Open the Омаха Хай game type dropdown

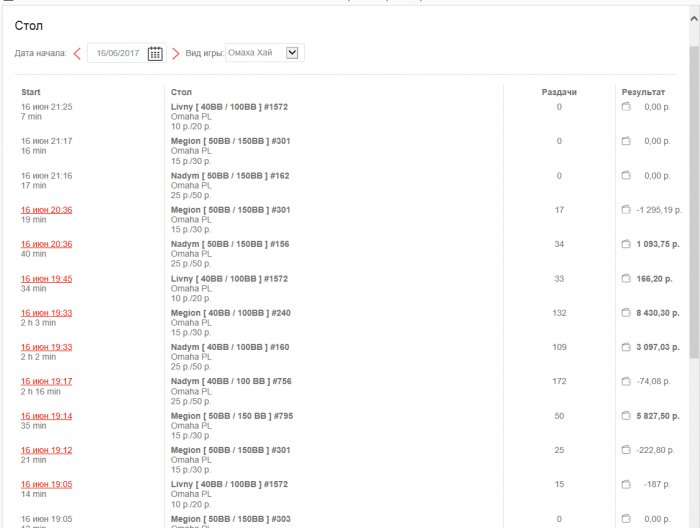[x=265, y=53]
